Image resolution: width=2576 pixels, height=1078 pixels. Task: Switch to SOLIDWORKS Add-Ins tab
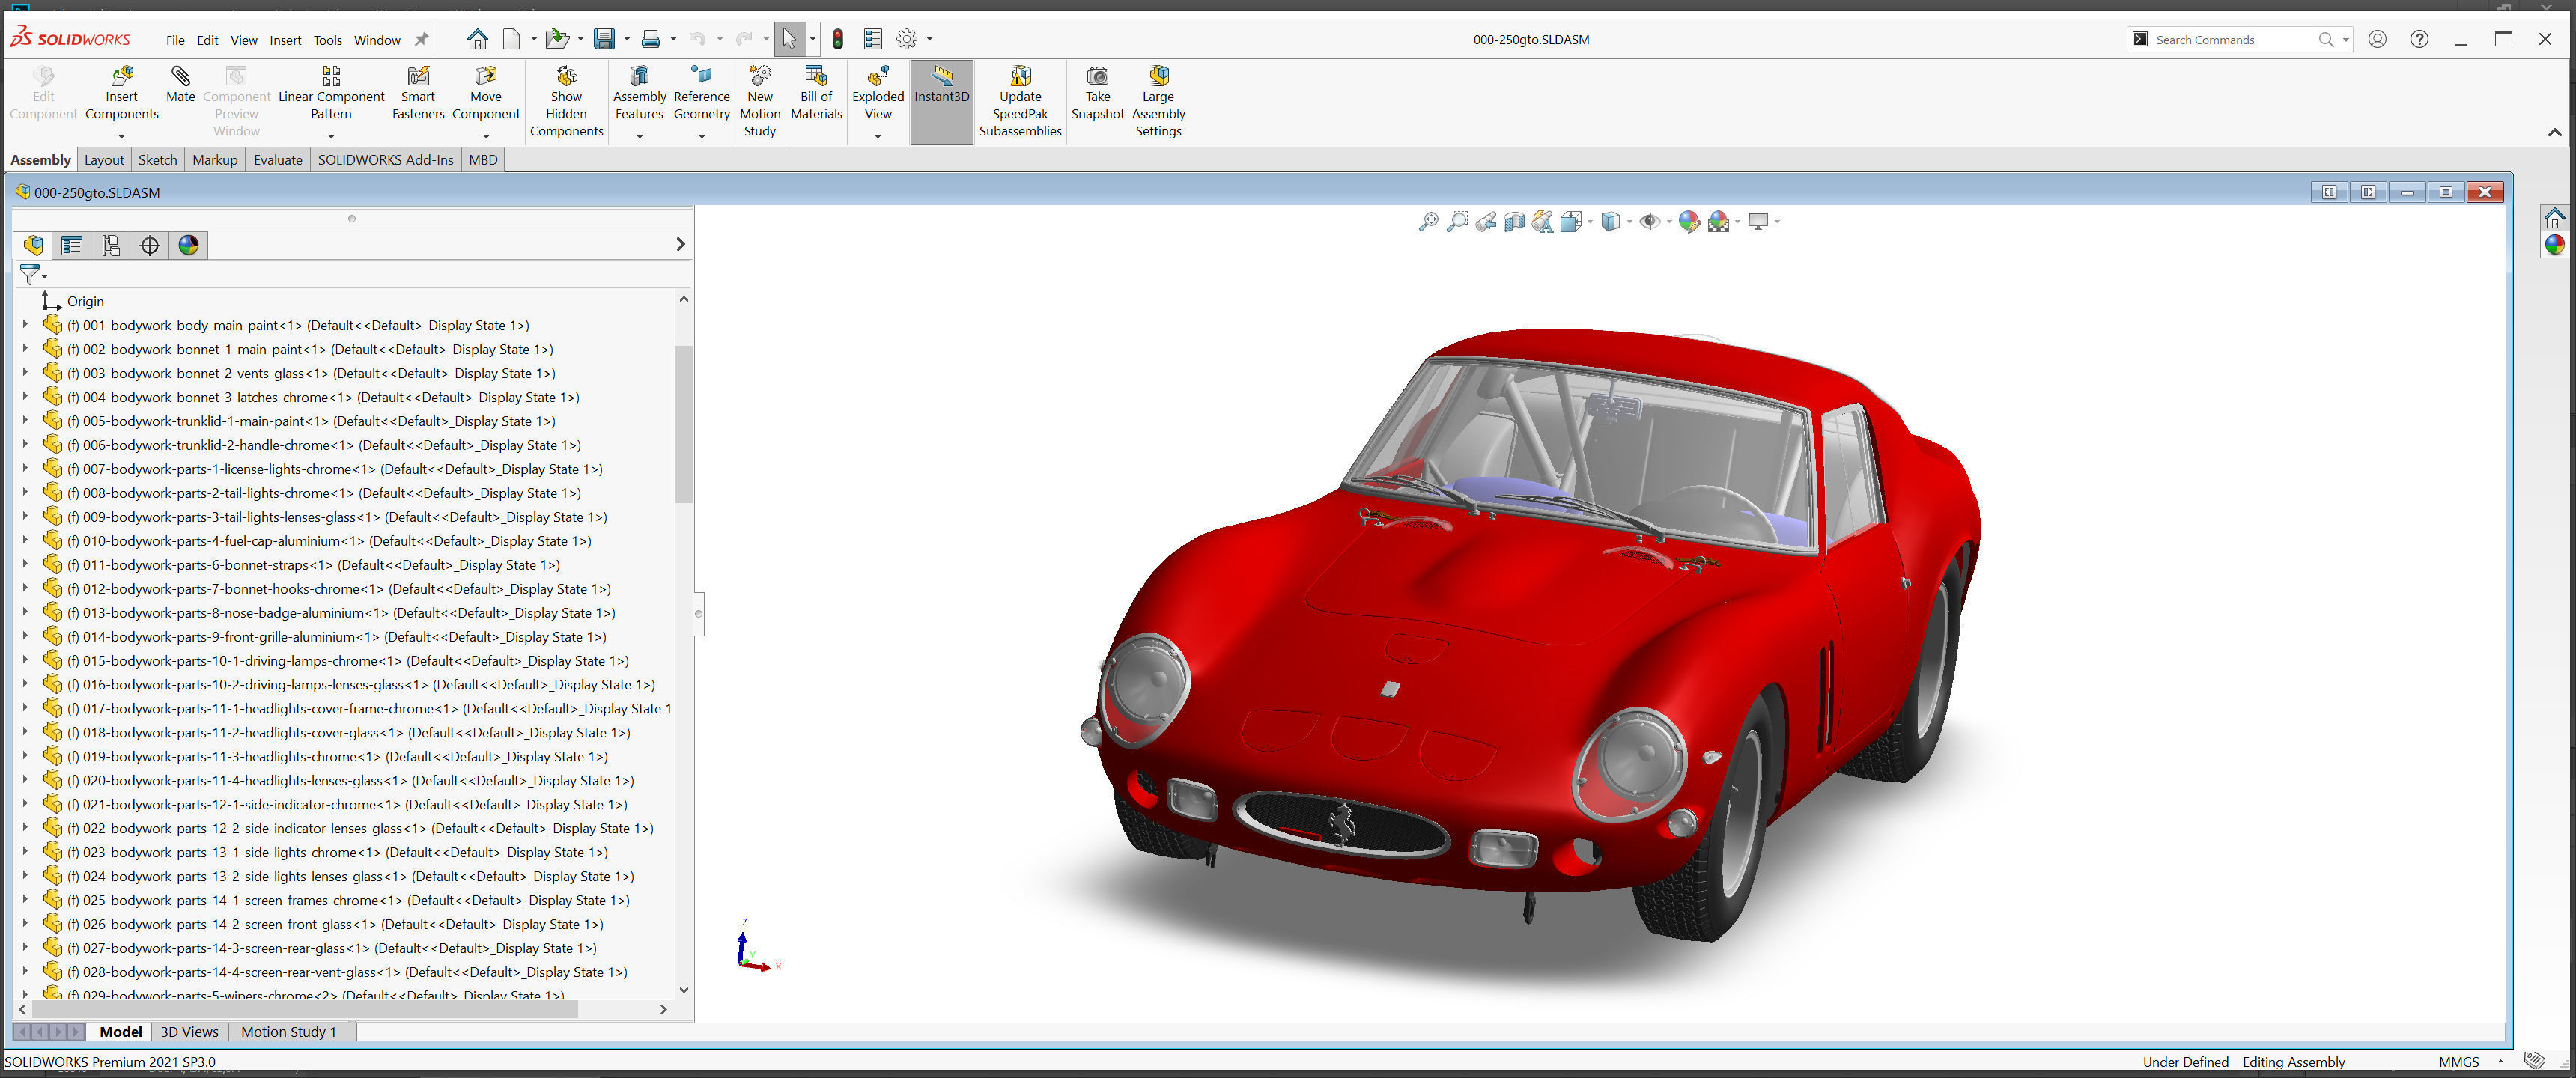click(x=385, y=160)
